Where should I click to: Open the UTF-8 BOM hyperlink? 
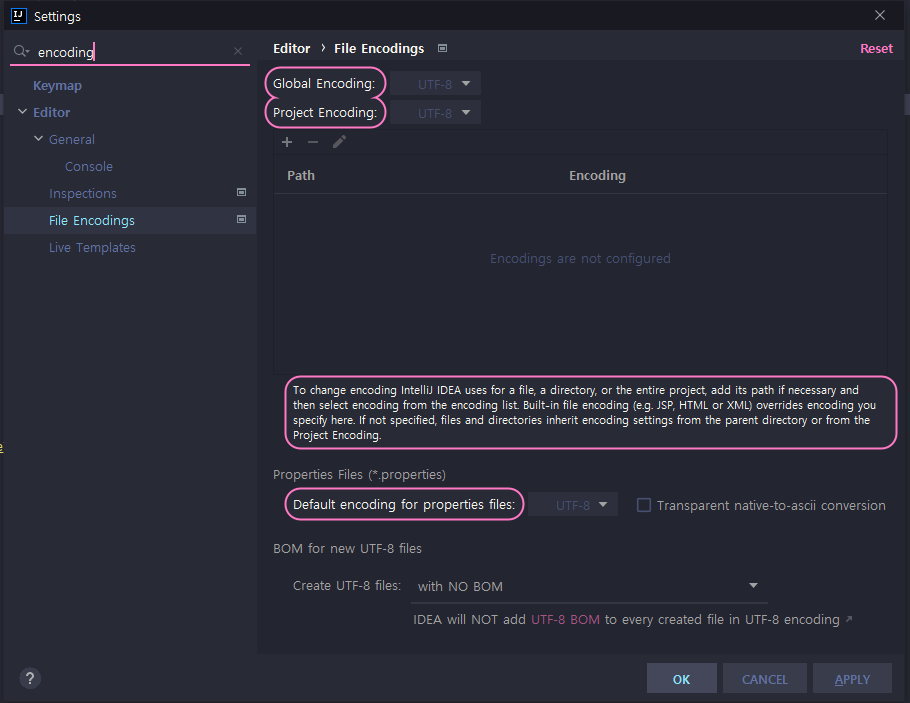(565, 619)
